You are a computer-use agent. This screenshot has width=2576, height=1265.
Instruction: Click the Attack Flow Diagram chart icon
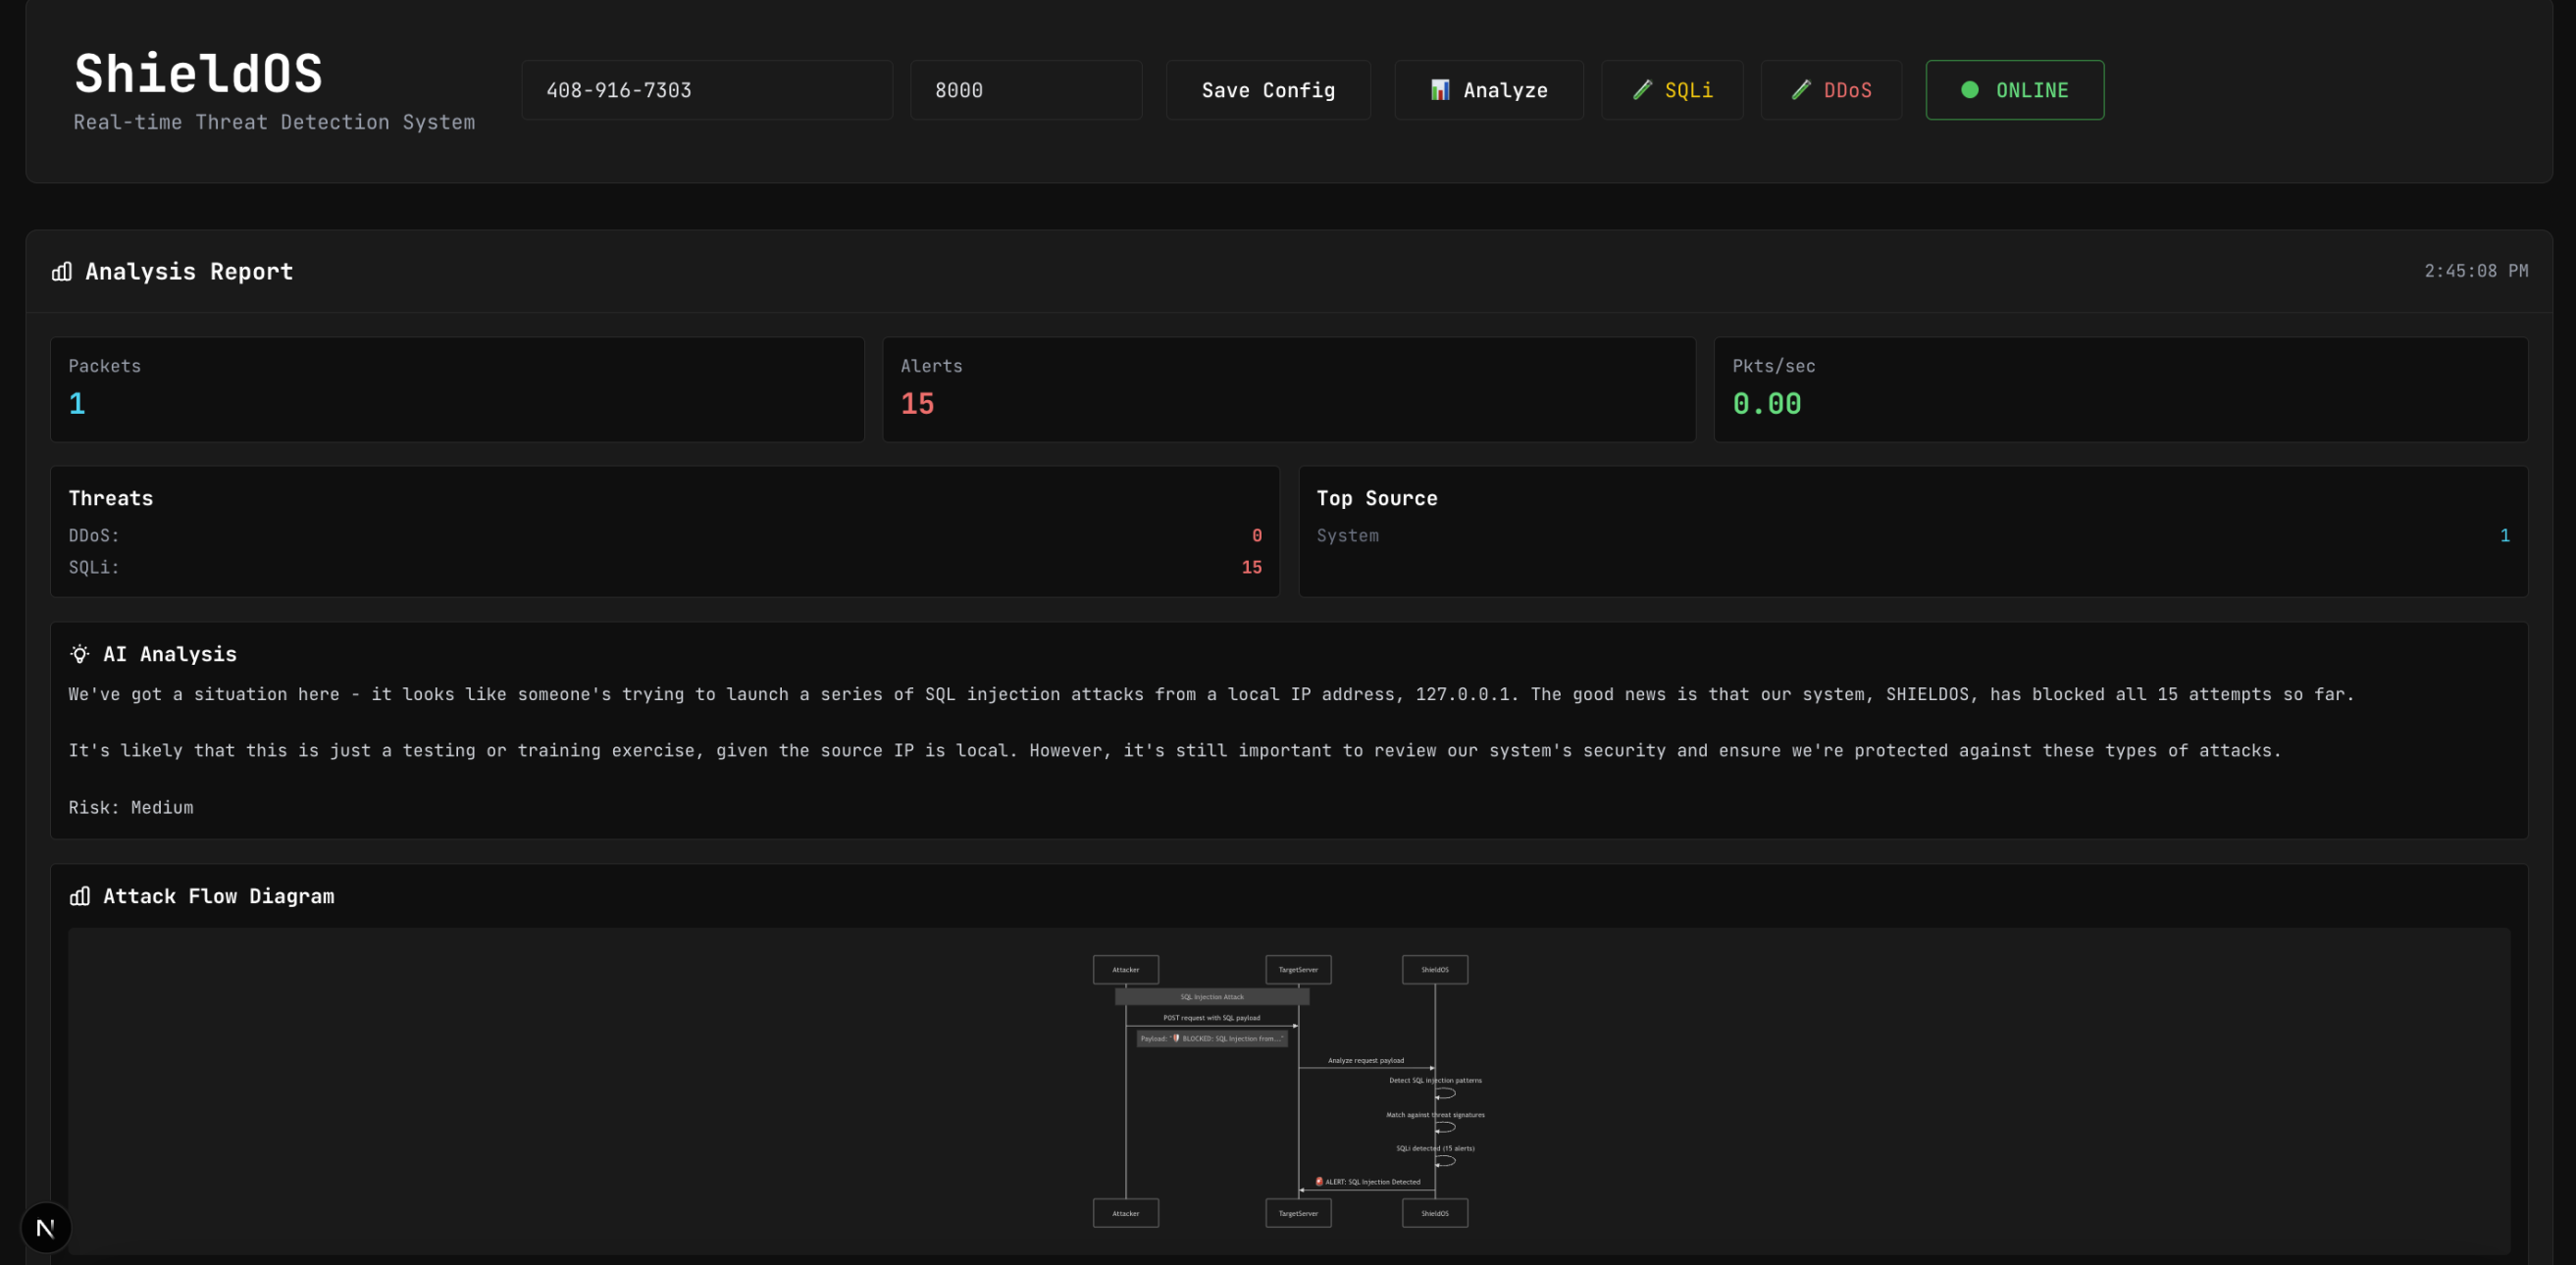80,896
